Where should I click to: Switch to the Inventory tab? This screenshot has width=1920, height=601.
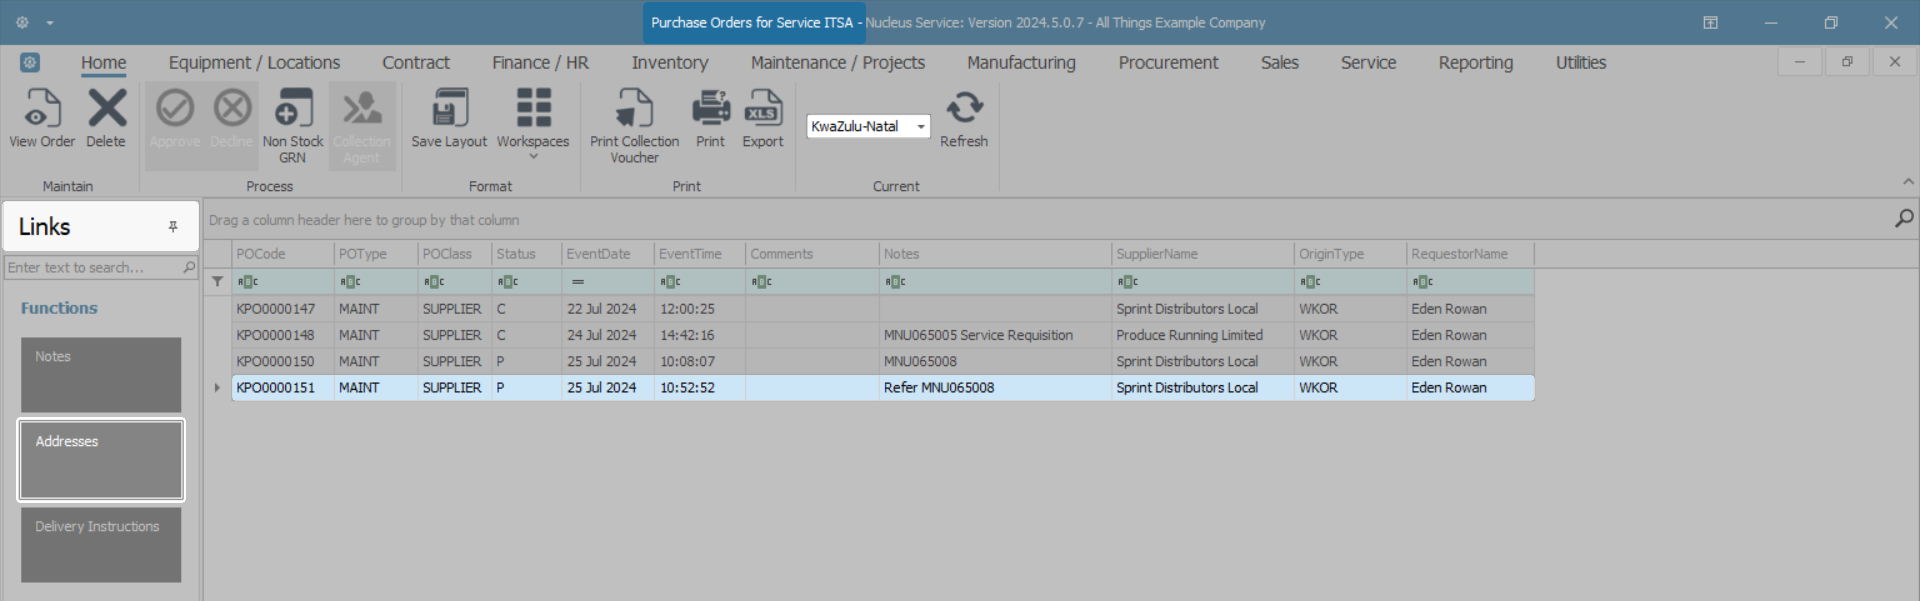[669, 63]
